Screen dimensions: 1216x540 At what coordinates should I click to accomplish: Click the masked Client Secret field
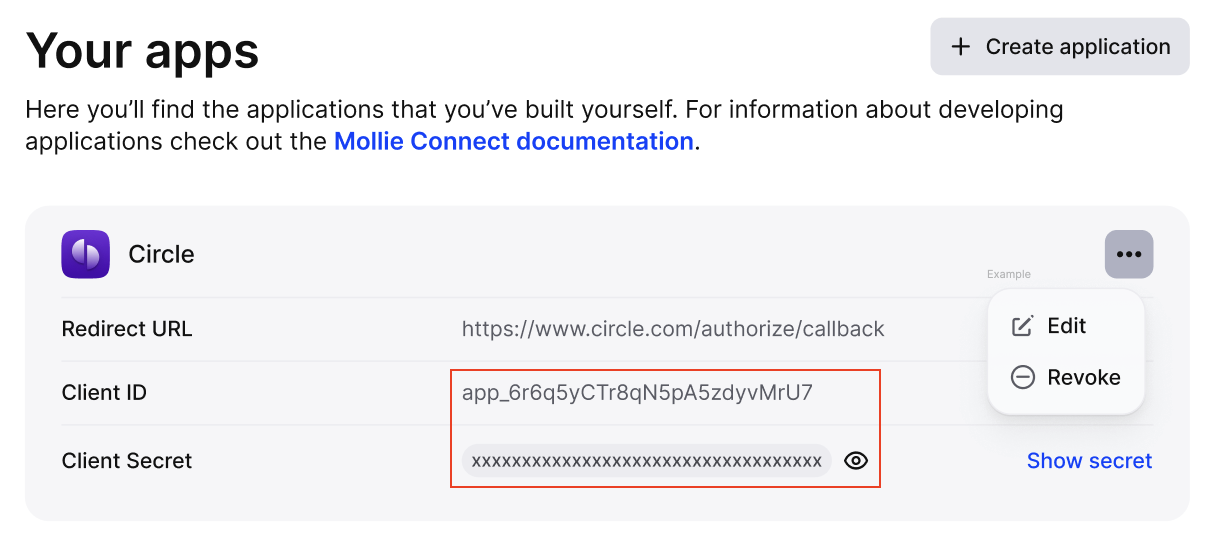(647, 461)
